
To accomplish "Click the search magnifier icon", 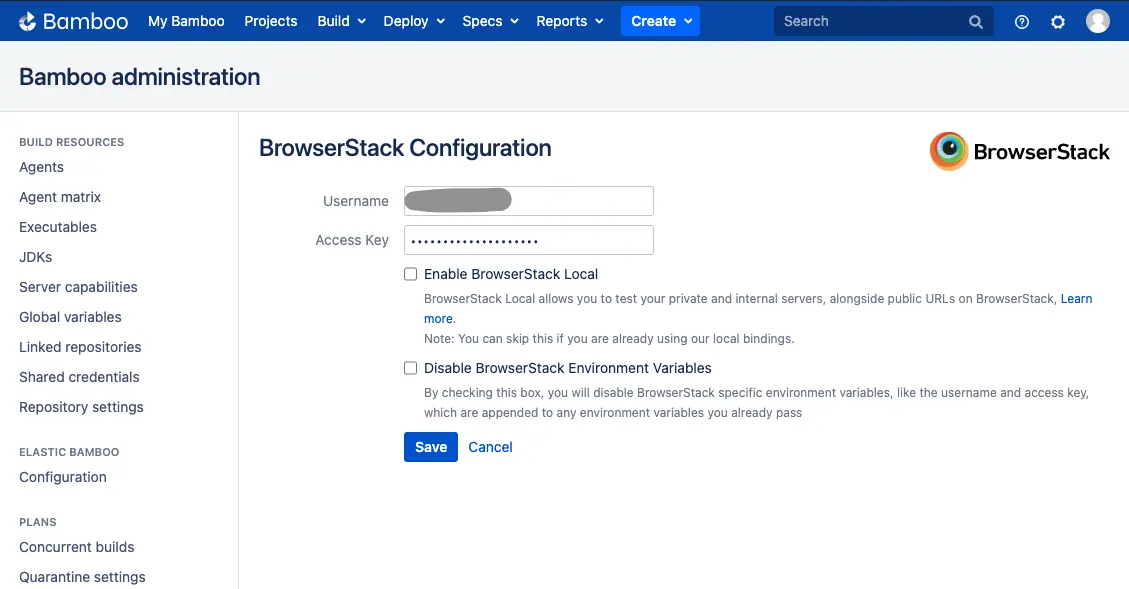I will (x=975, y=21).
